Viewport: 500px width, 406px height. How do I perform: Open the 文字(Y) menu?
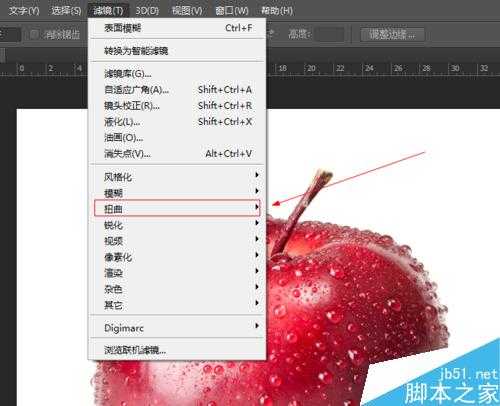click(x=24, y=11)
